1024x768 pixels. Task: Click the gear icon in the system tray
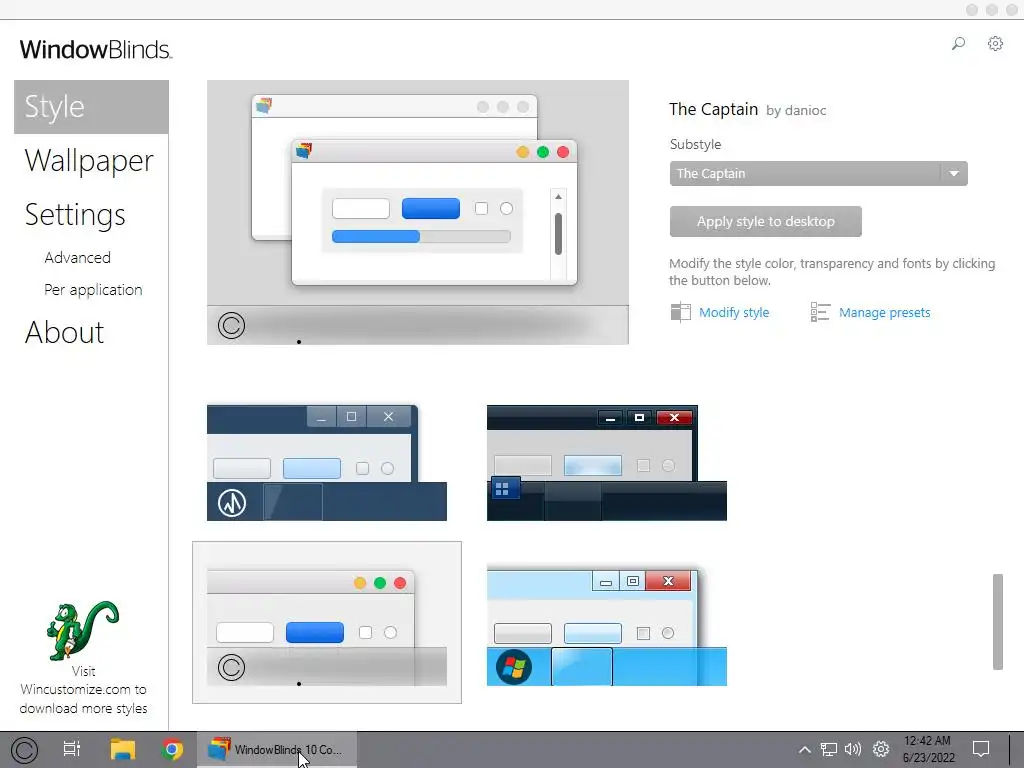point(881,749)
